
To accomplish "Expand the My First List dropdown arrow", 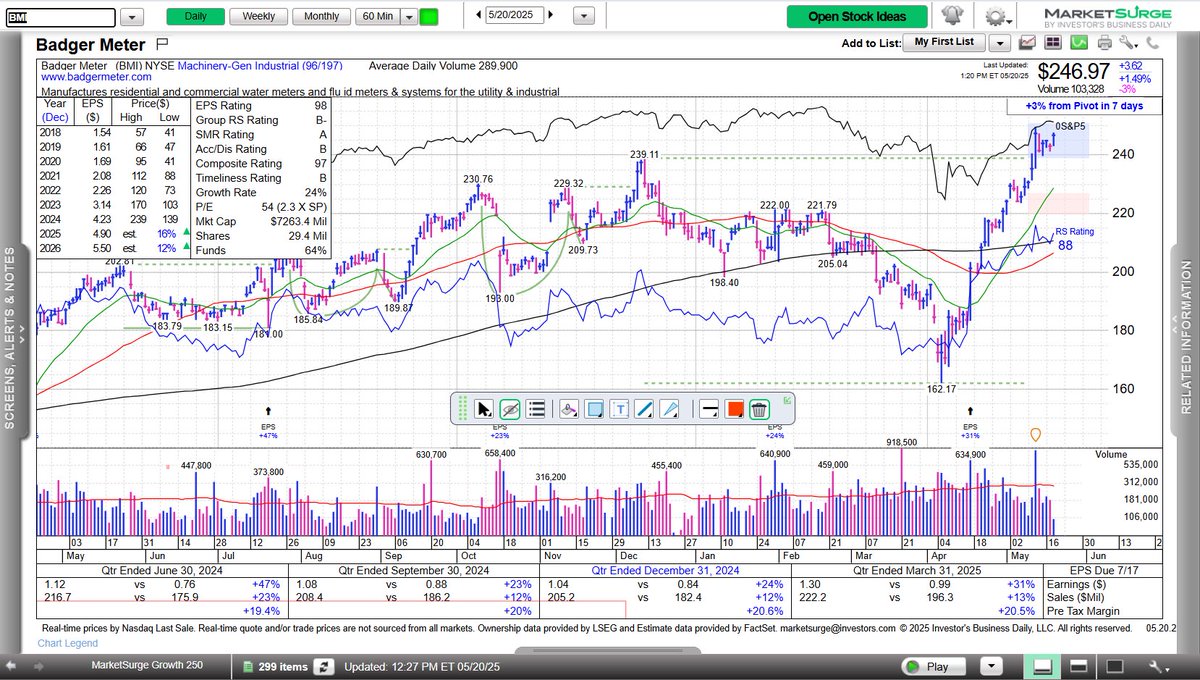I will [999, 43].
